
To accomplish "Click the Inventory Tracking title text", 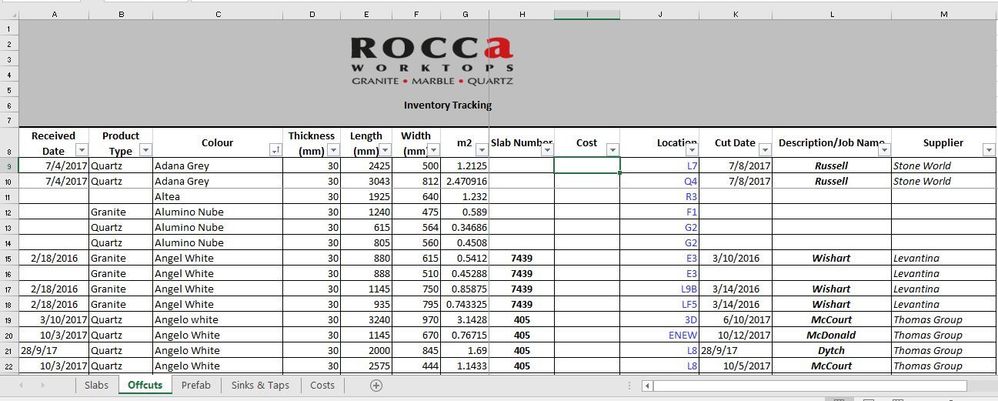I will (x=447, y=105).
